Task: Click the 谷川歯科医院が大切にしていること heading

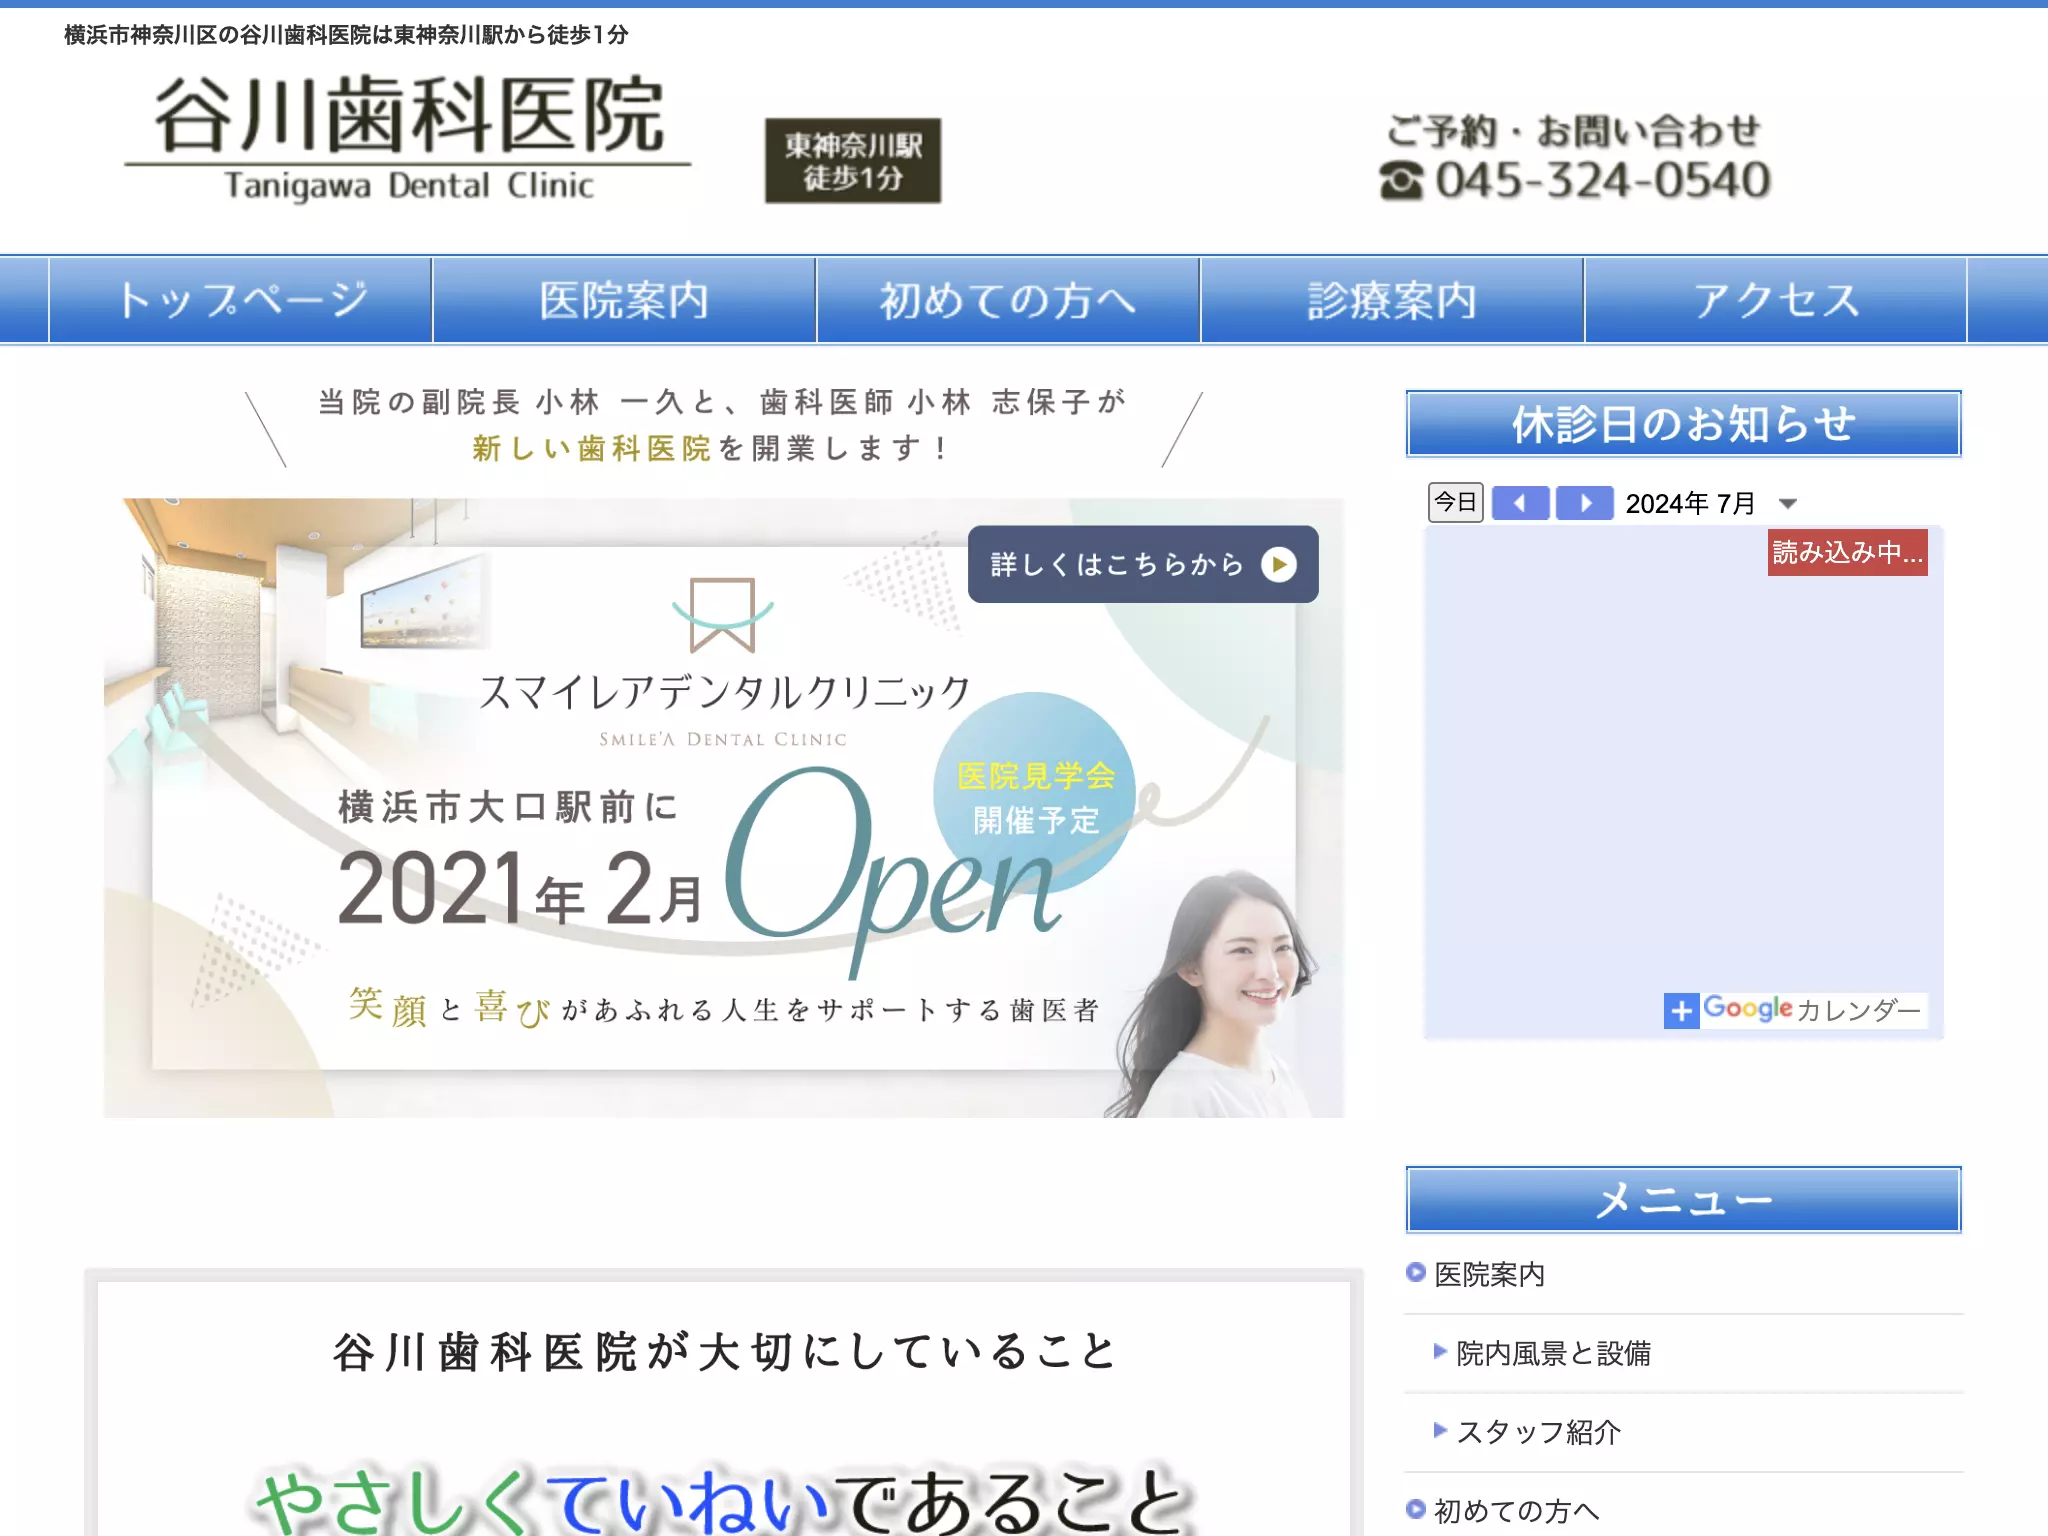Action: pyautogui.click(x=724, y=1352)
